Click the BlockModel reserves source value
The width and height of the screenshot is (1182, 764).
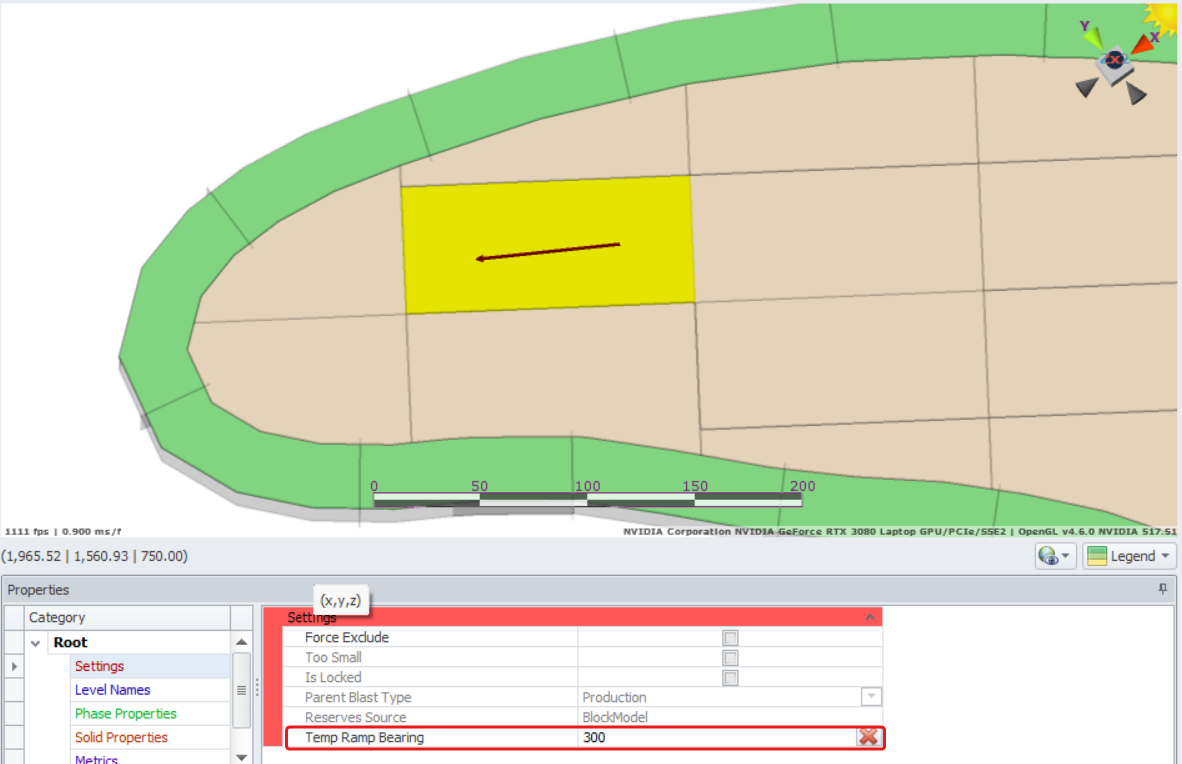[614, 717]
